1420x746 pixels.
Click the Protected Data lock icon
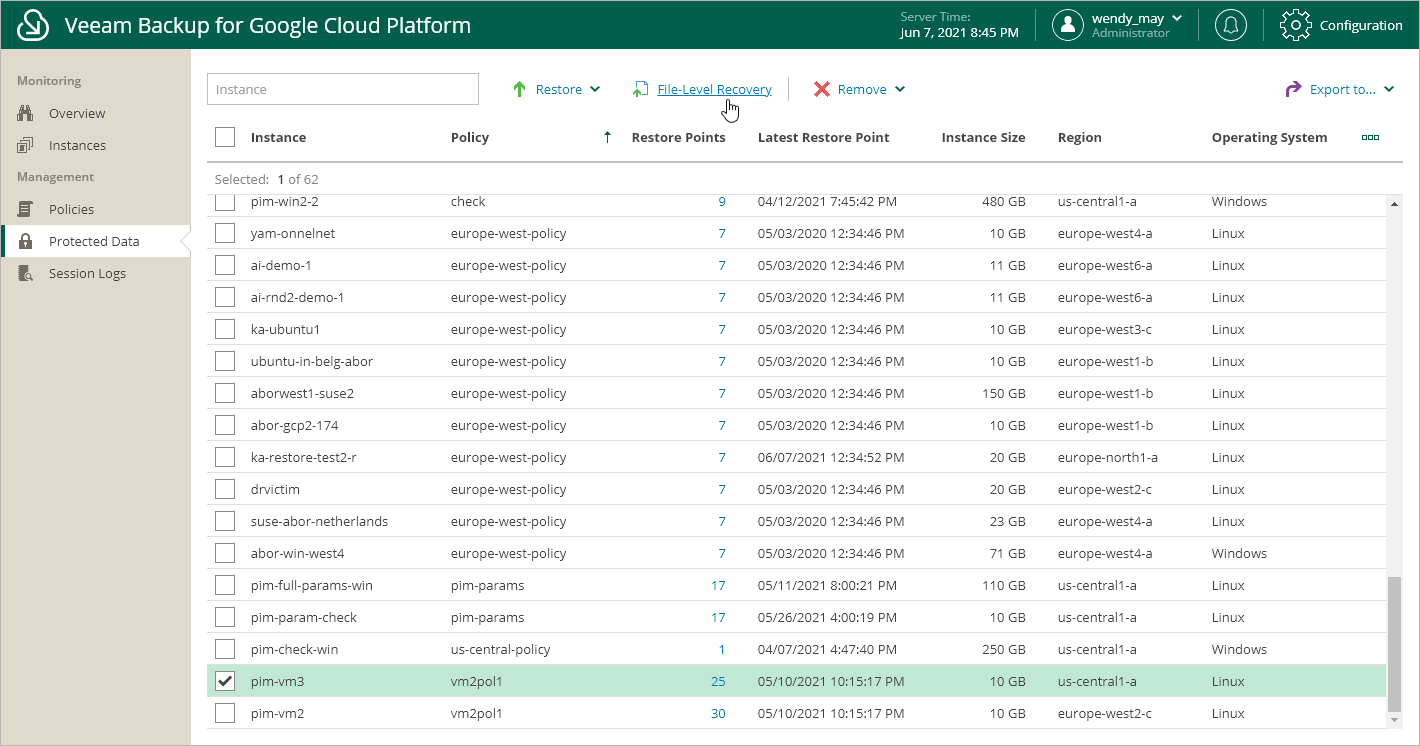(26, 241)
